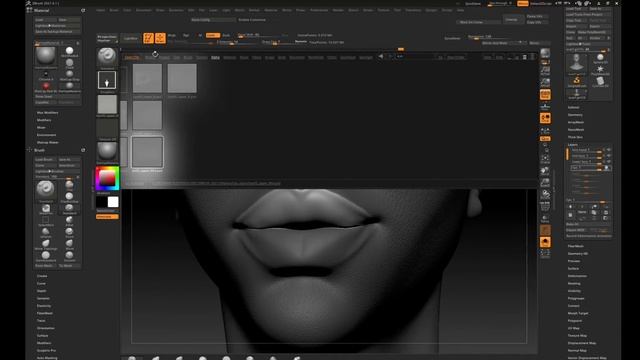
Task: Select SimpleBrush tool in Tool palette
Action: click(576, 81)
